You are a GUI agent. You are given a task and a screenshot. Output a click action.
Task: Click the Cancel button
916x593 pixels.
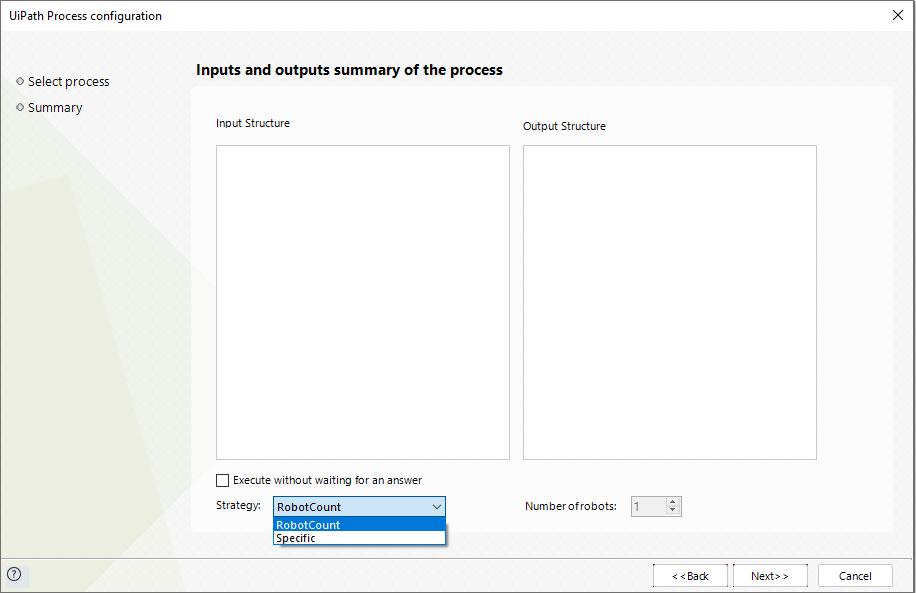855,576
